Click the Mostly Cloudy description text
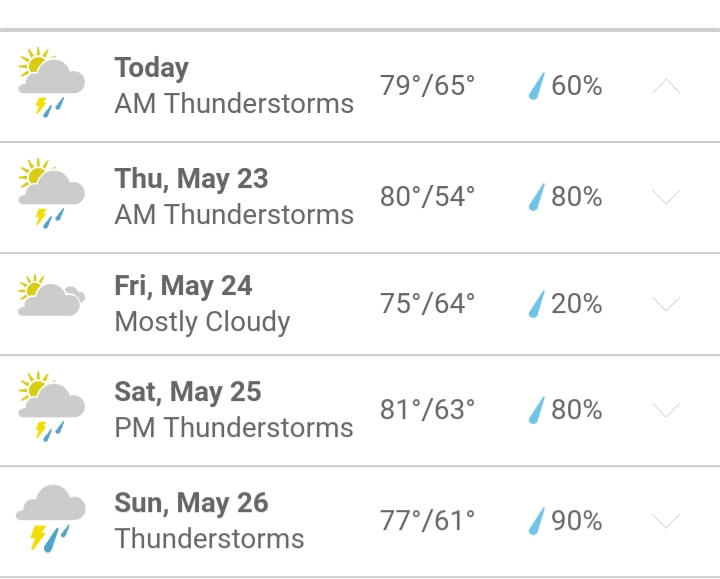This screenshot has width=720, height=579. point(202,322)
